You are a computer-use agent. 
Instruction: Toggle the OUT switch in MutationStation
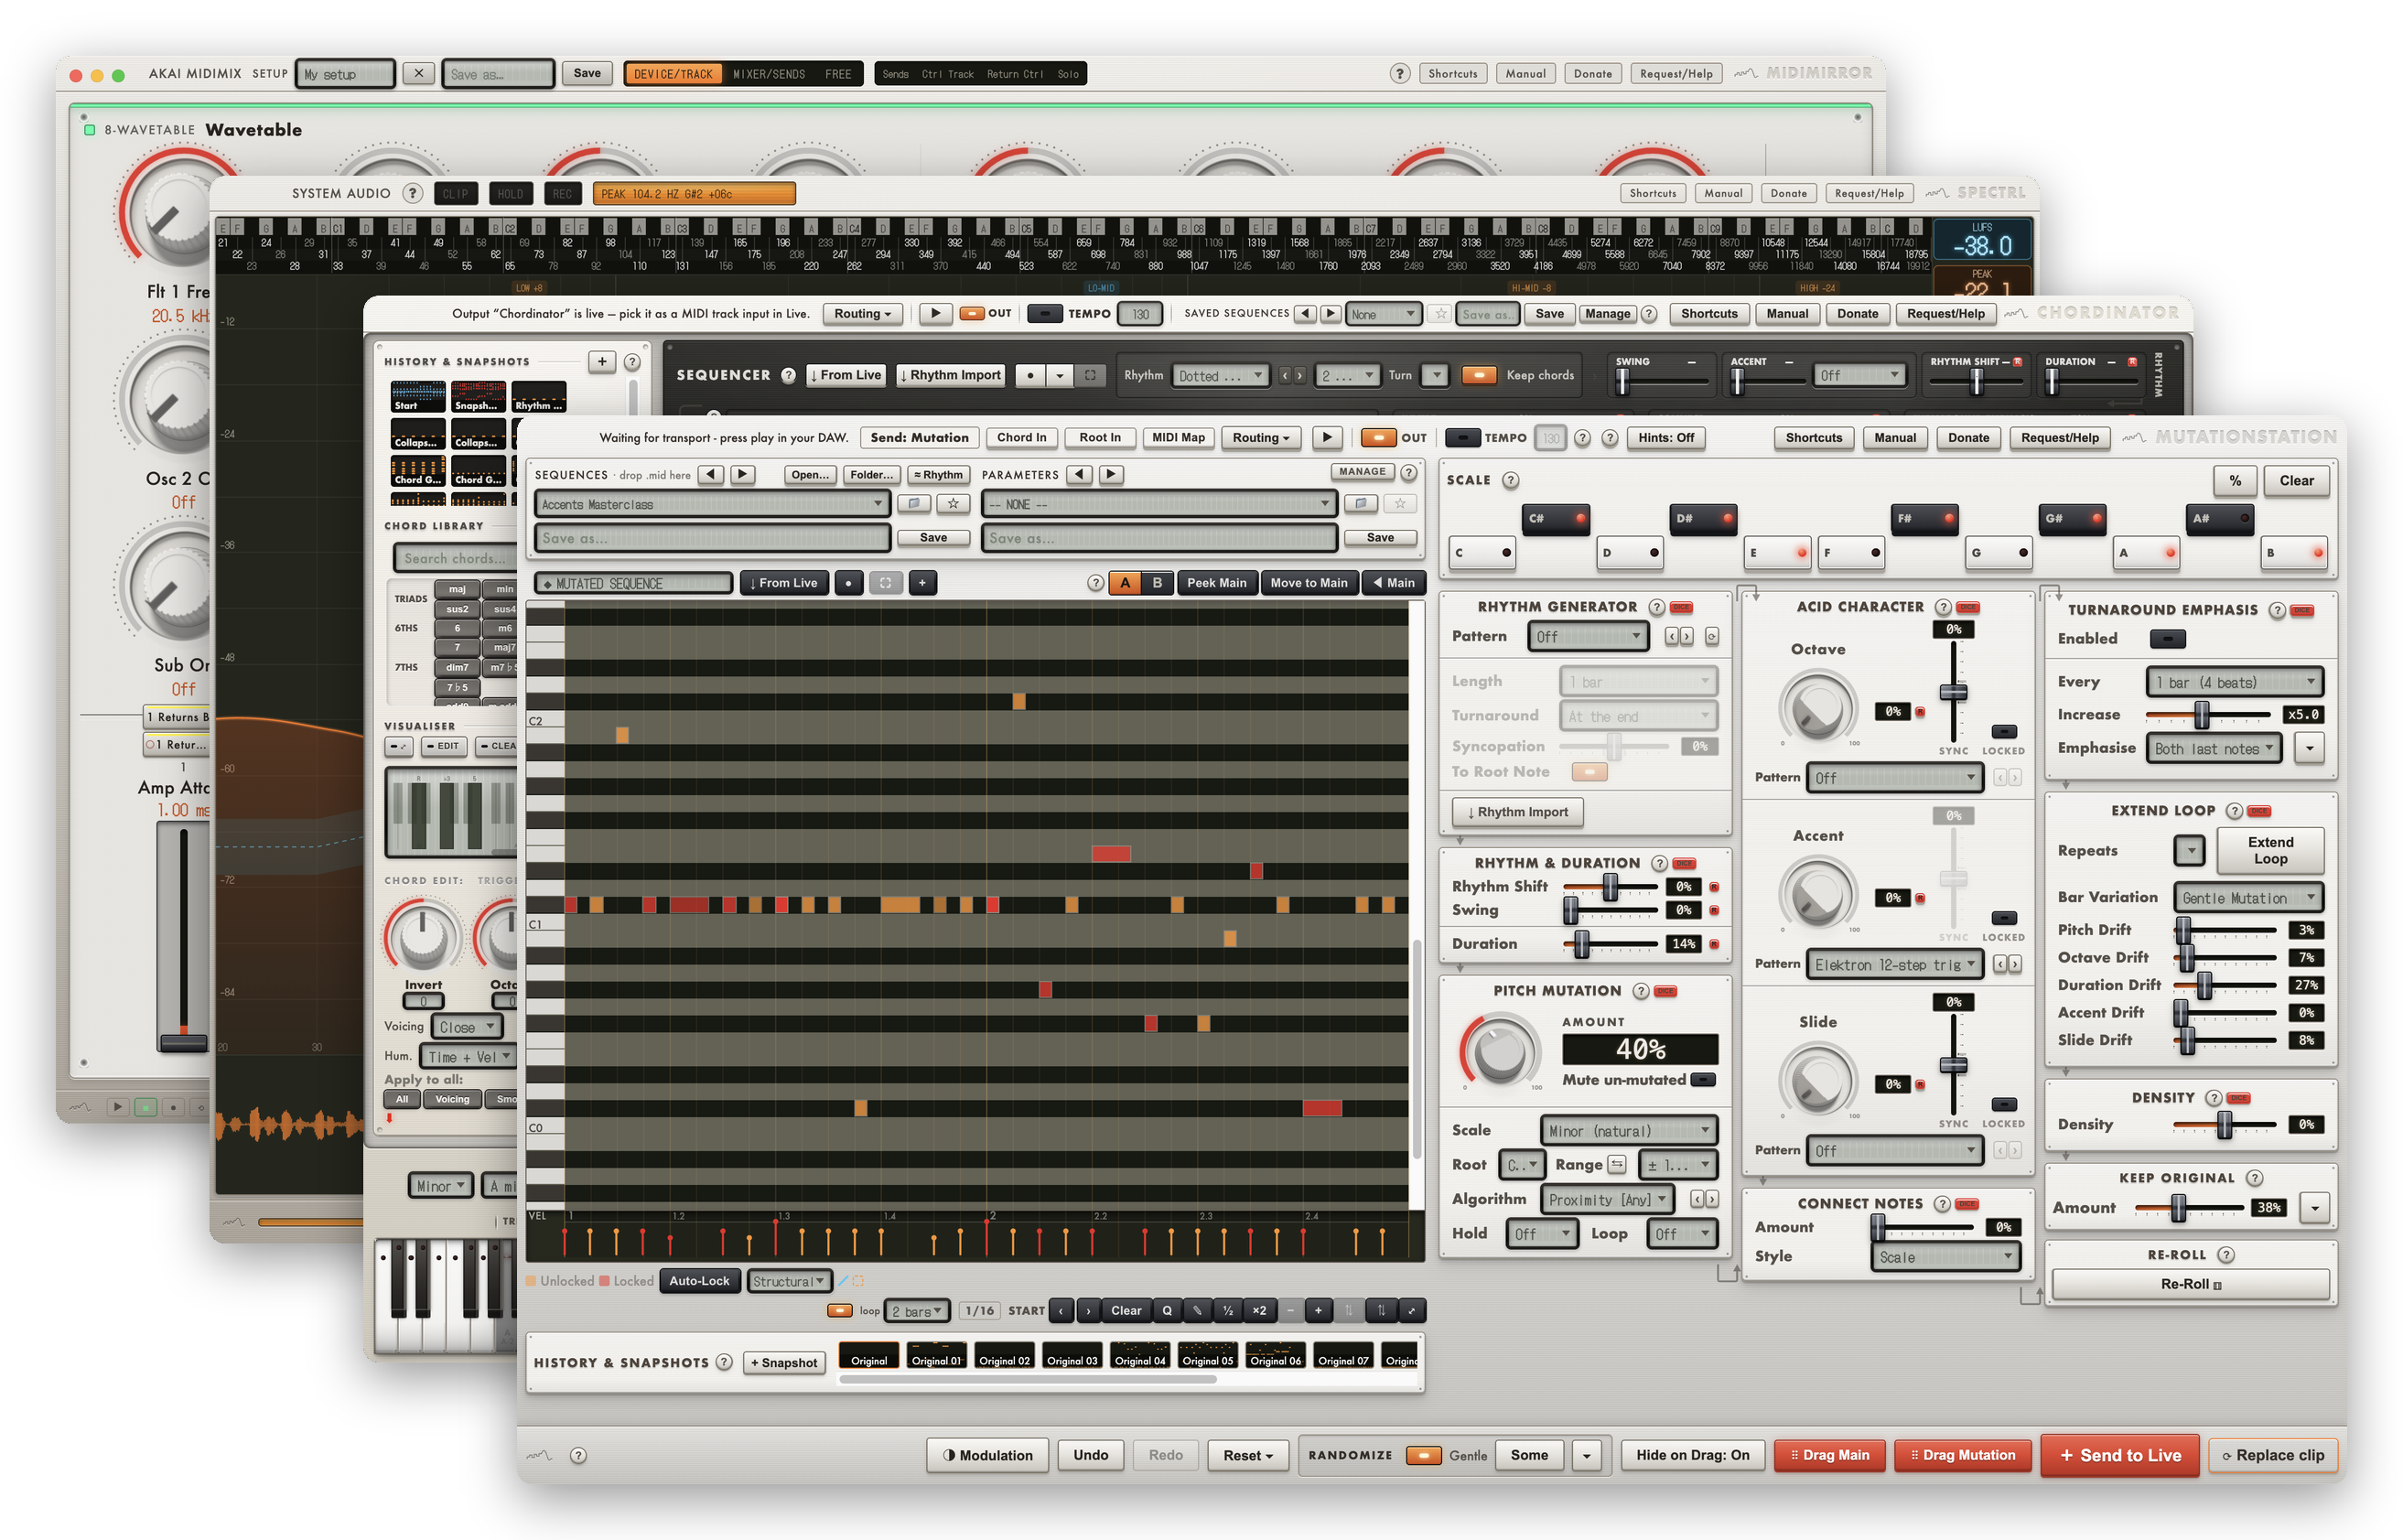click(1378, 438)
